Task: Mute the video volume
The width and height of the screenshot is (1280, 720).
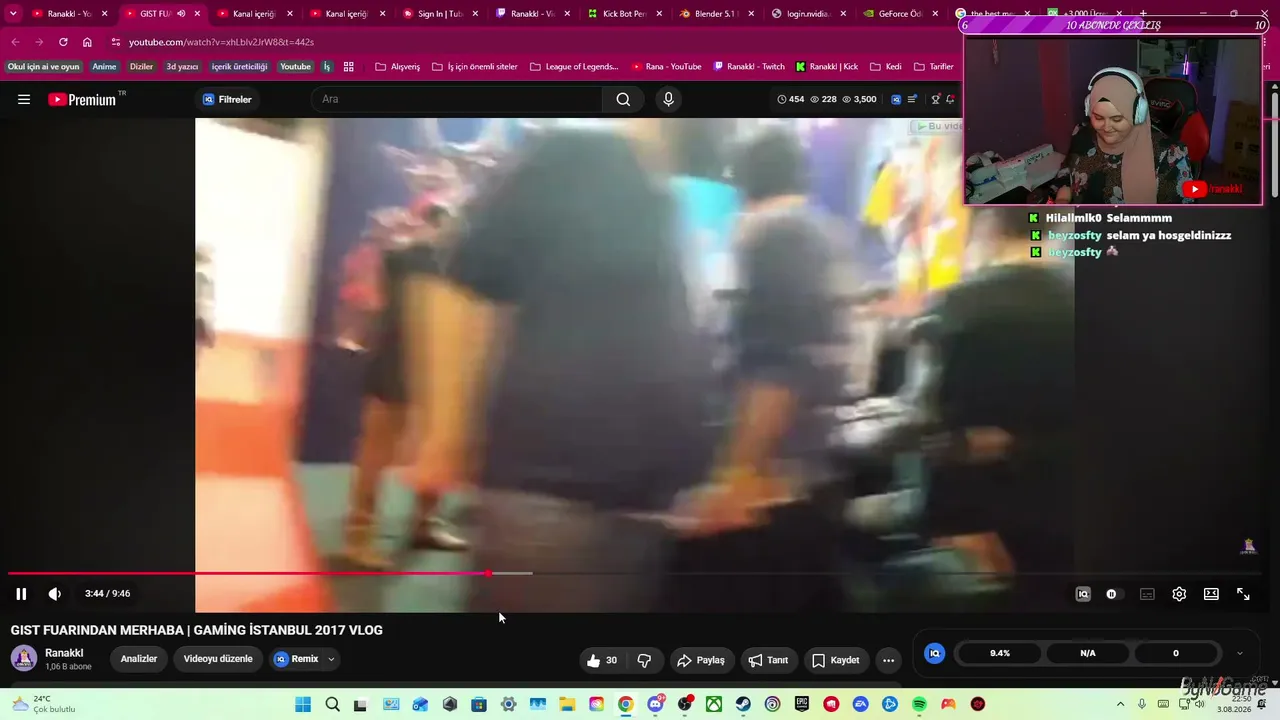Action: click(x=55, y=594)
